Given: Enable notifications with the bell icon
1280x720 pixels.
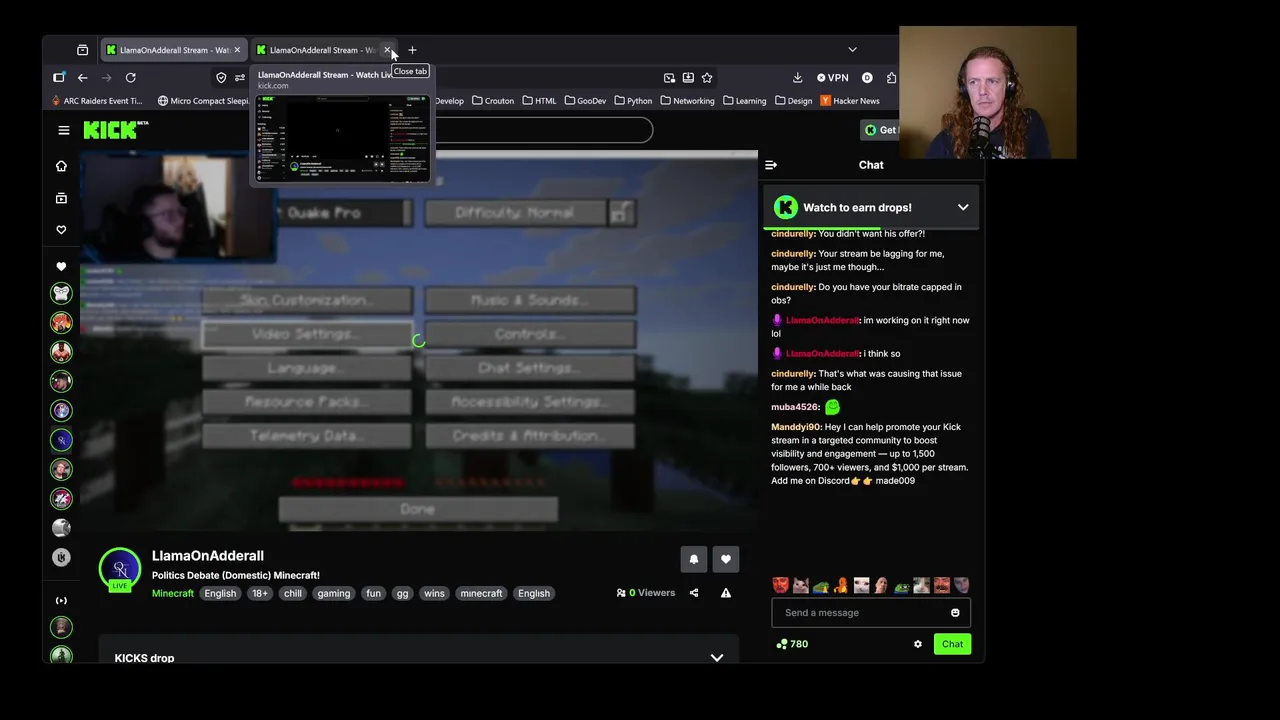Looking at the screenshot, I should tap(694, 559).
